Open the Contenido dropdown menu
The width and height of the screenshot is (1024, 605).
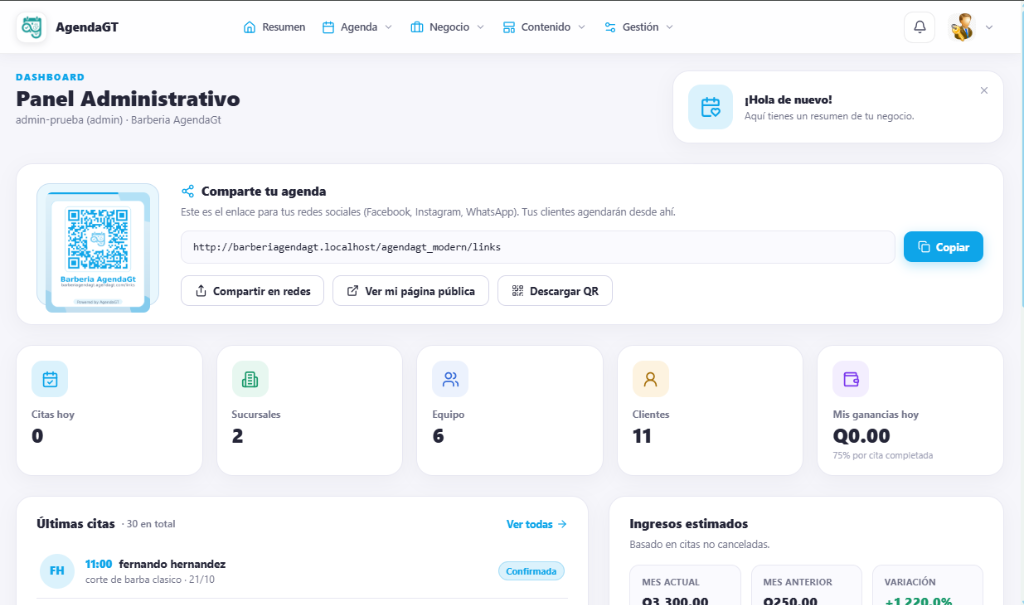click(544, 27)
